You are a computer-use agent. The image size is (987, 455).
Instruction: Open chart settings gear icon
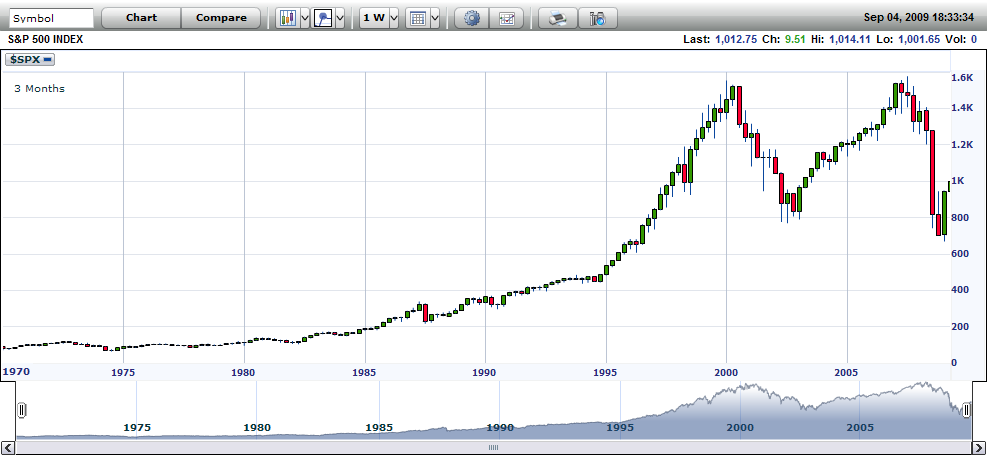(471, 18)
